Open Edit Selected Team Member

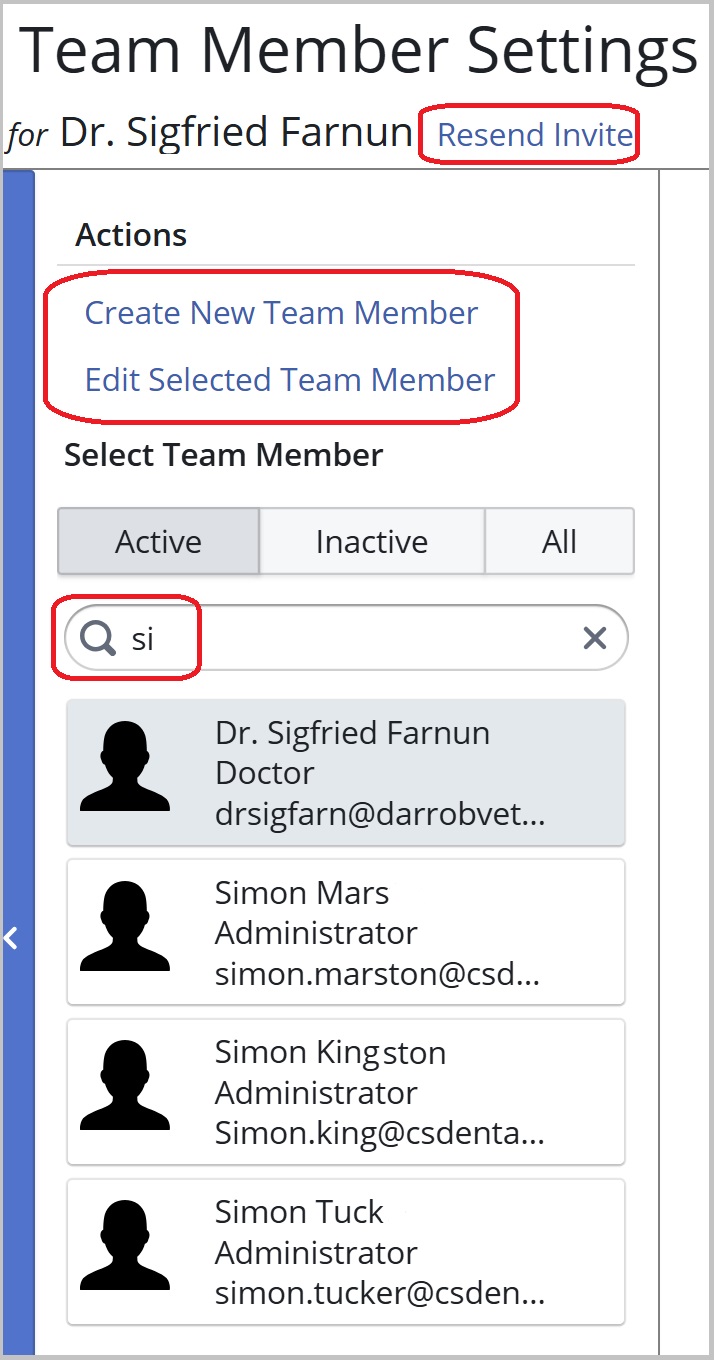(x=289, y=379)
